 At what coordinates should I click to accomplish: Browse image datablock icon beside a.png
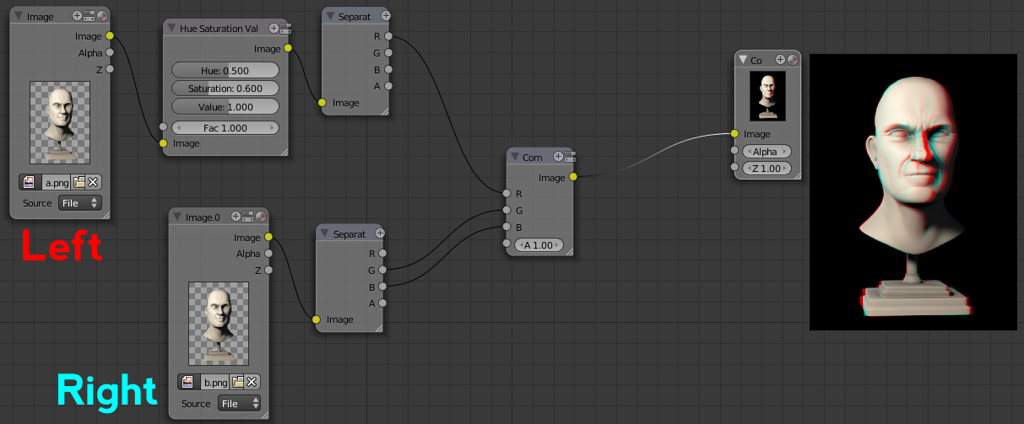[29, 182]
